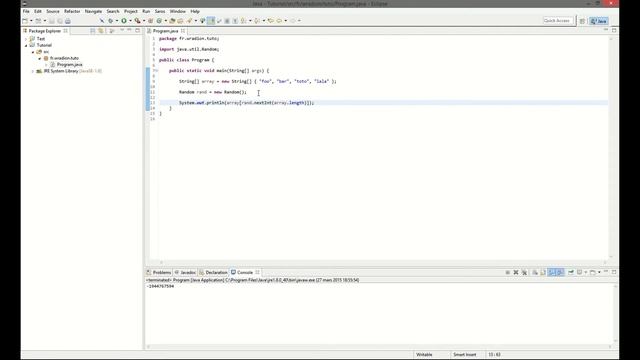Toggle Show Whitespace Characters icon
The width and height of the screenshot is (640, 360).
tap(235, 21)
